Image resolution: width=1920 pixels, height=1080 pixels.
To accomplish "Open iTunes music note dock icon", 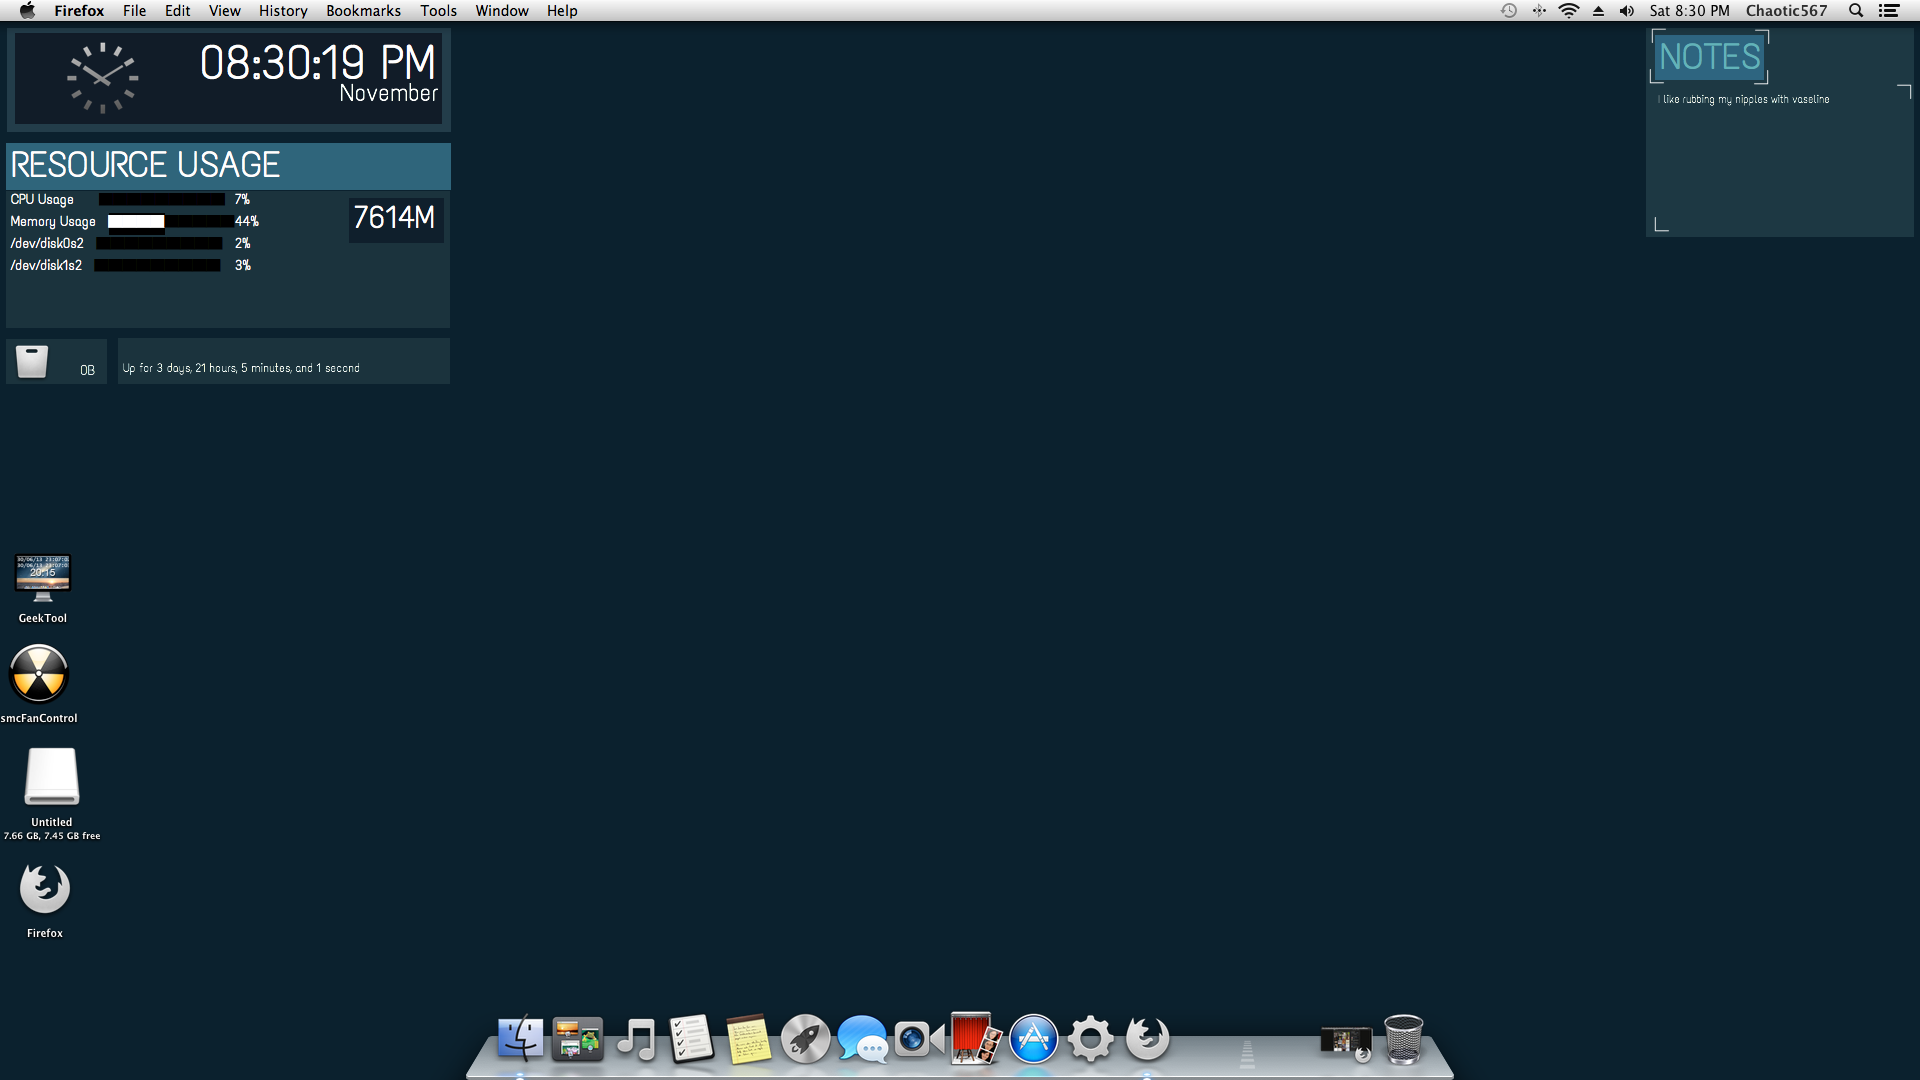I will [635, 1040].
